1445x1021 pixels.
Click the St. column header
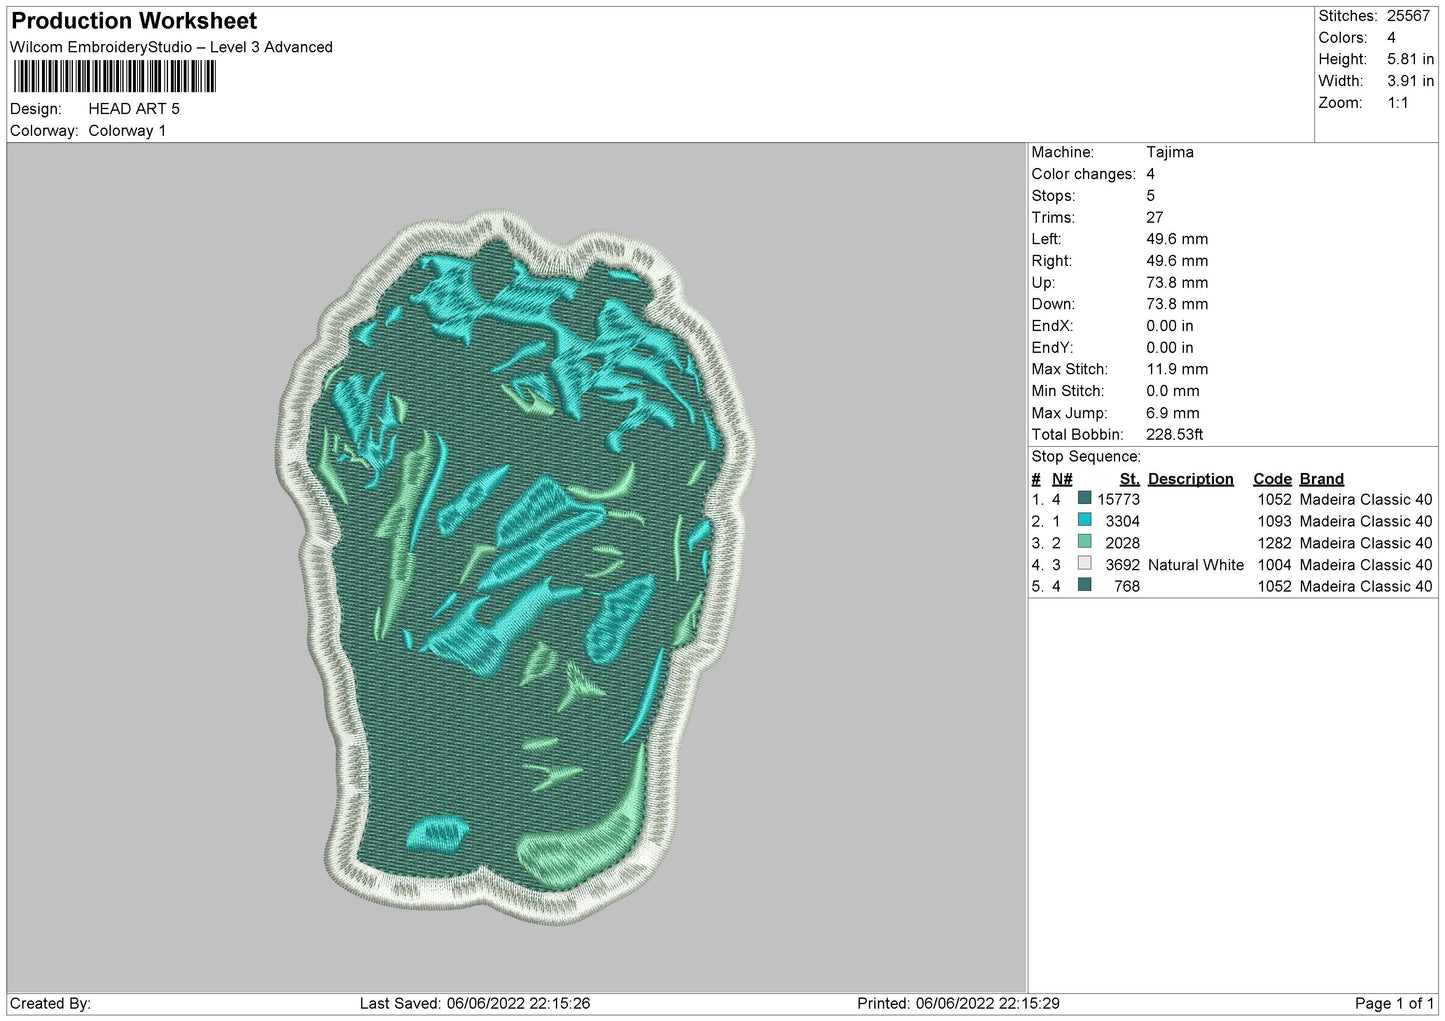1130,479
